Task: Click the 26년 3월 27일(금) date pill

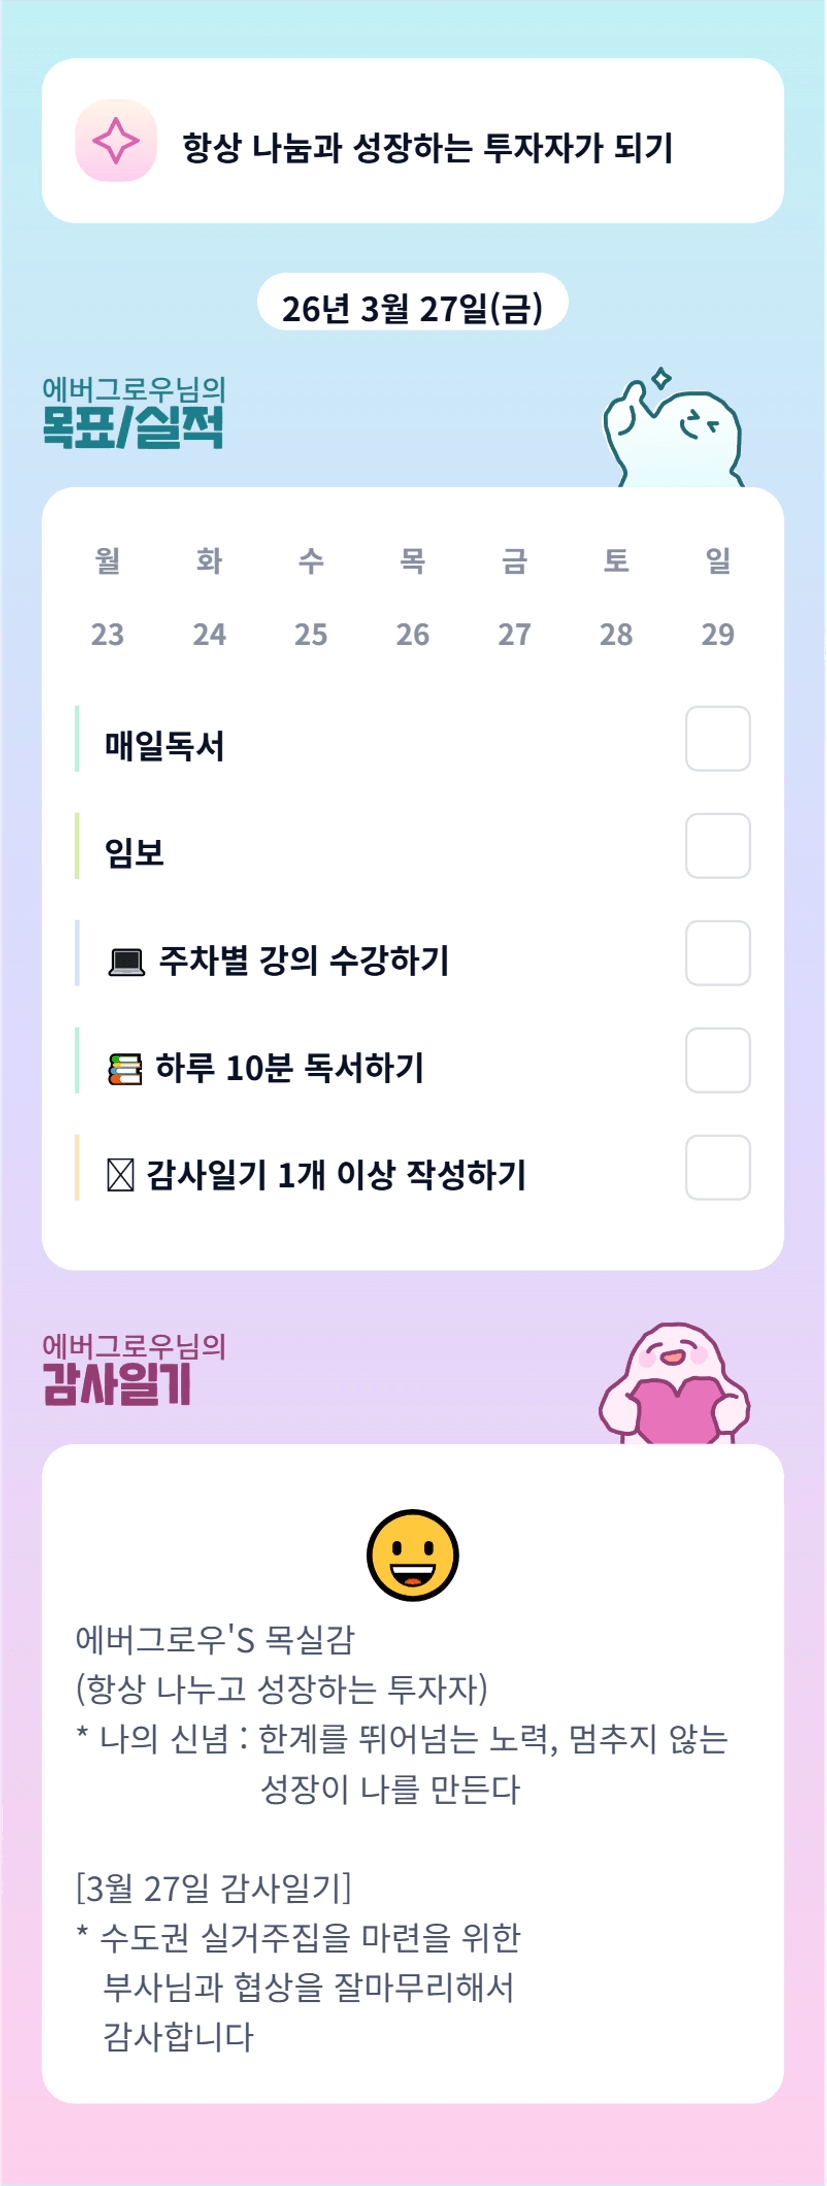Action: 412,308
